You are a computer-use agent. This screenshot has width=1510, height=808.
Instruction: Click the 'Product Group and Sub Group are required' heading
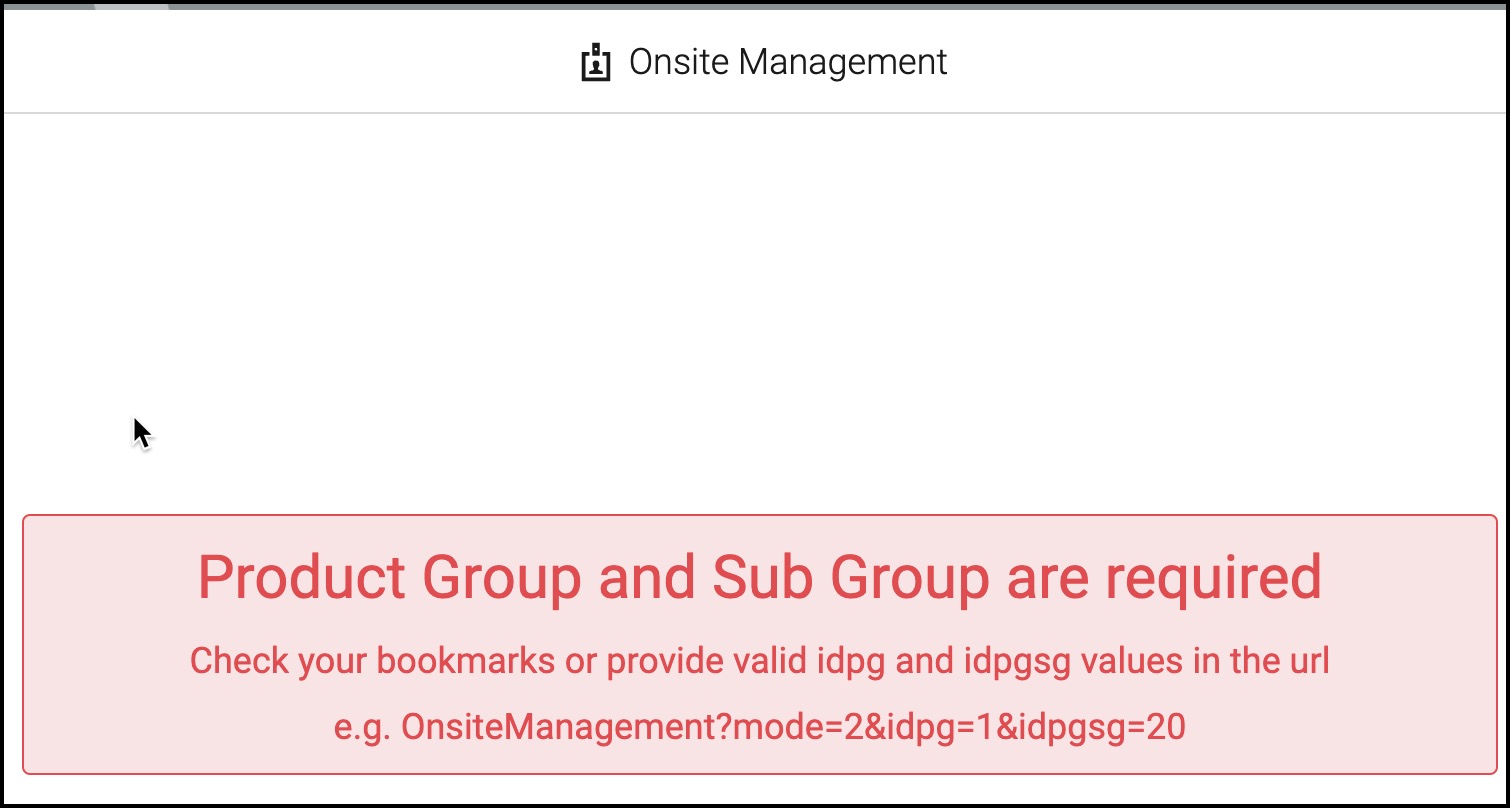pos(760,577)
